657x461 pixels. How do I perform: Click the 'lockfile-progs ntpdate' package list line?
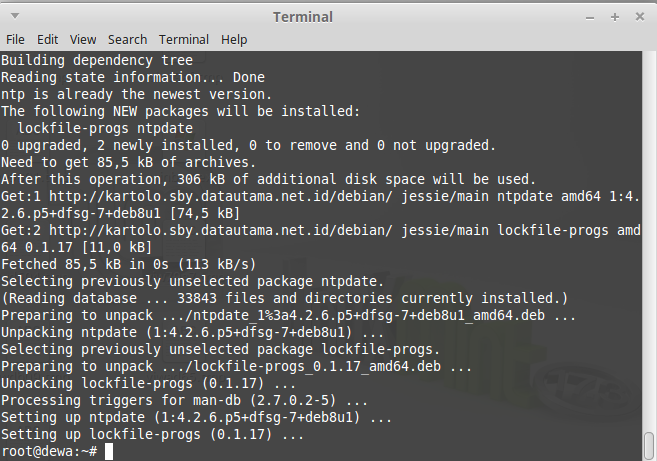click(105, 128)
